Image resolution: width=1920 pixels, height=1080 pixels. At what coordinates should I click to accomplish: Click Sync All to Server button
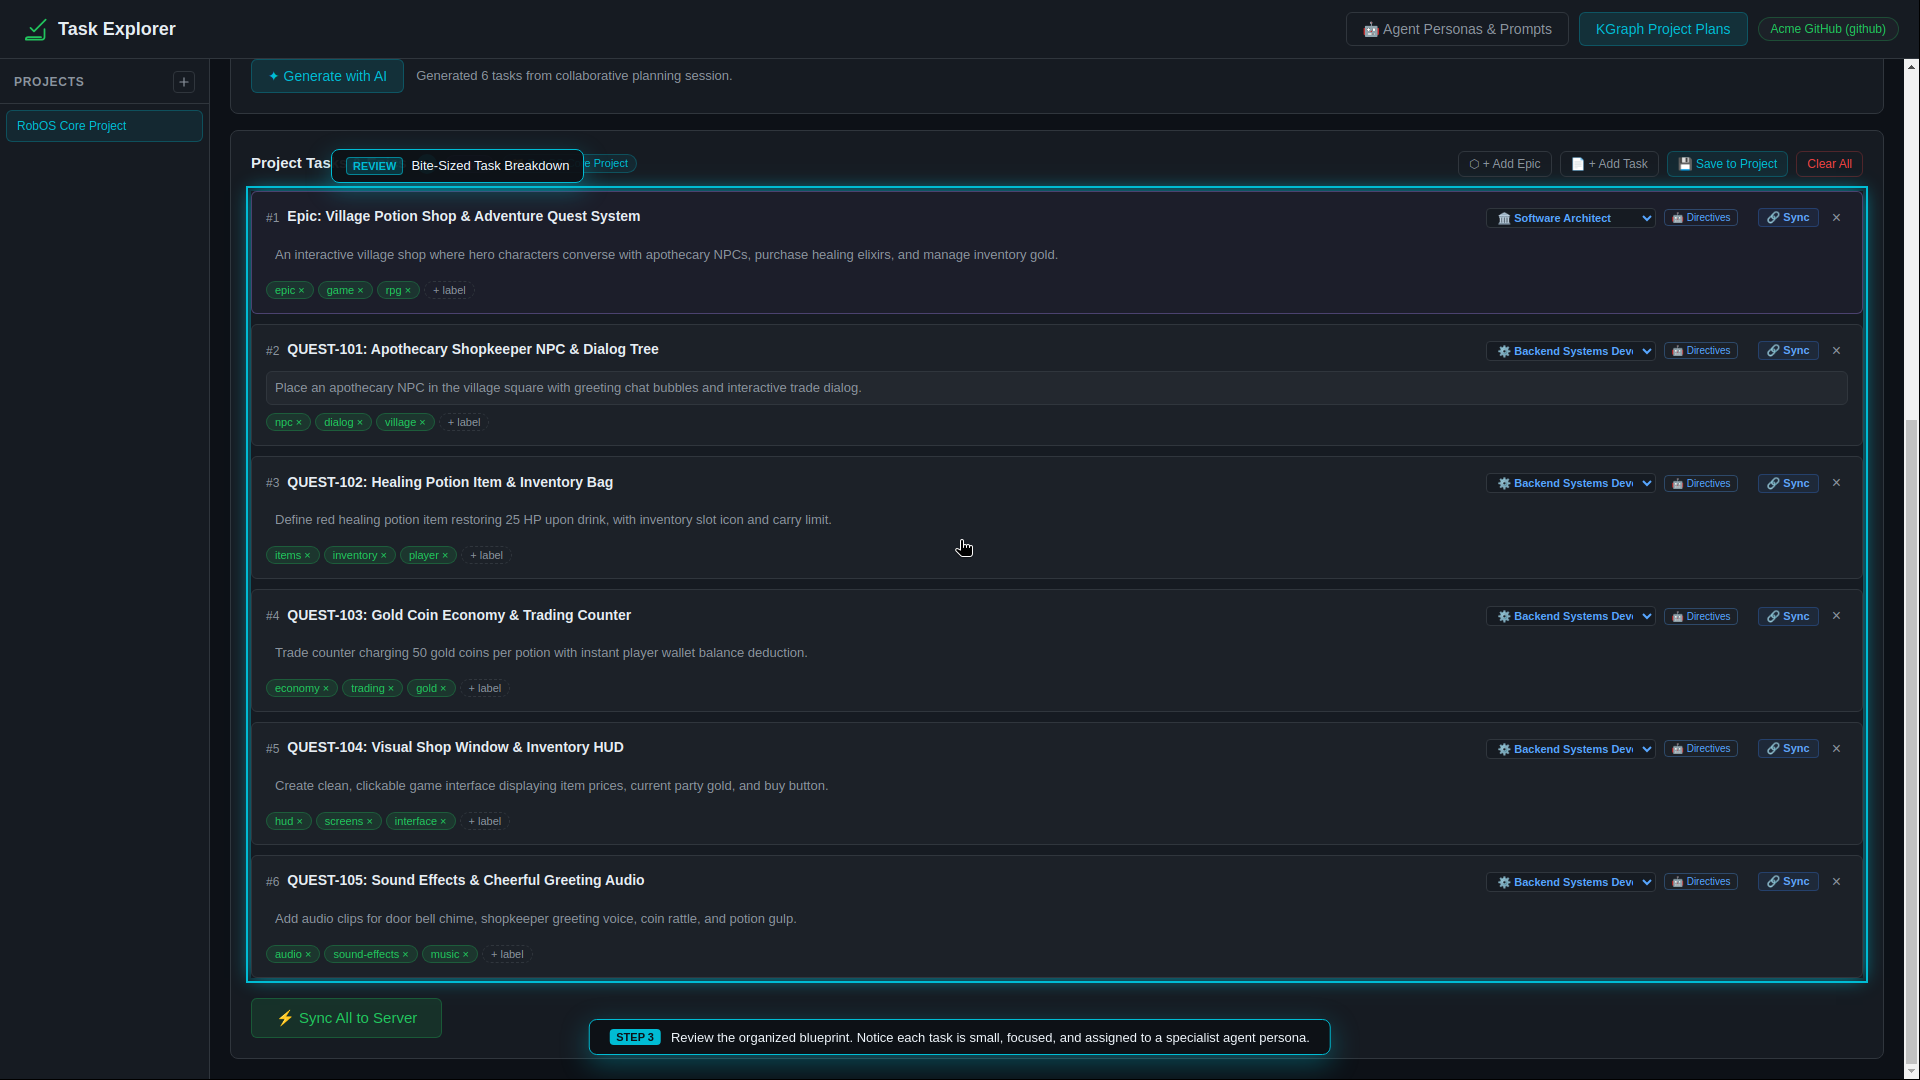tap(346, 1018)
